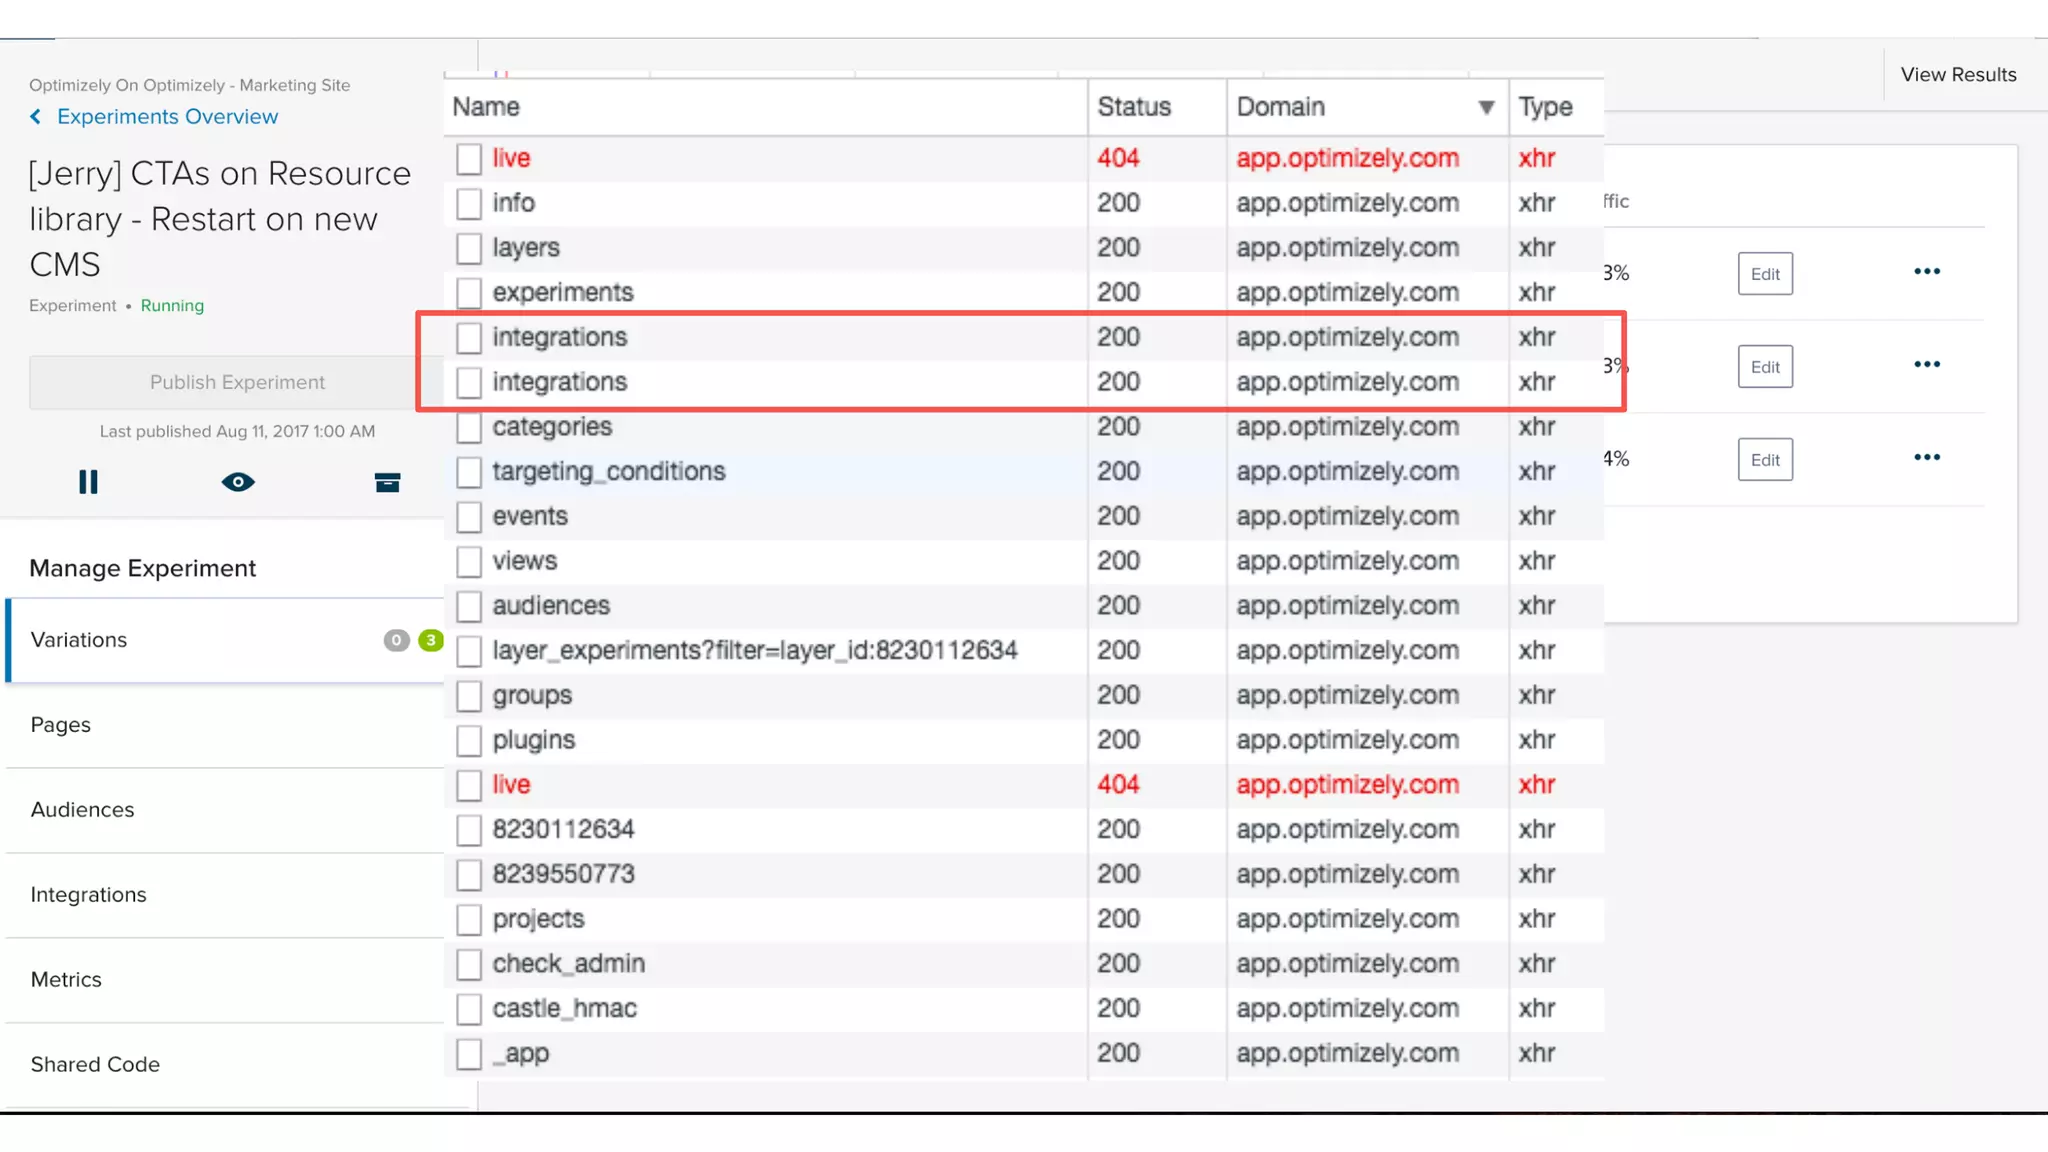Click the pause experiment icon
Image resolution: width=2048 pixels, height=1152 pixels.
click(x=88, y=482)
